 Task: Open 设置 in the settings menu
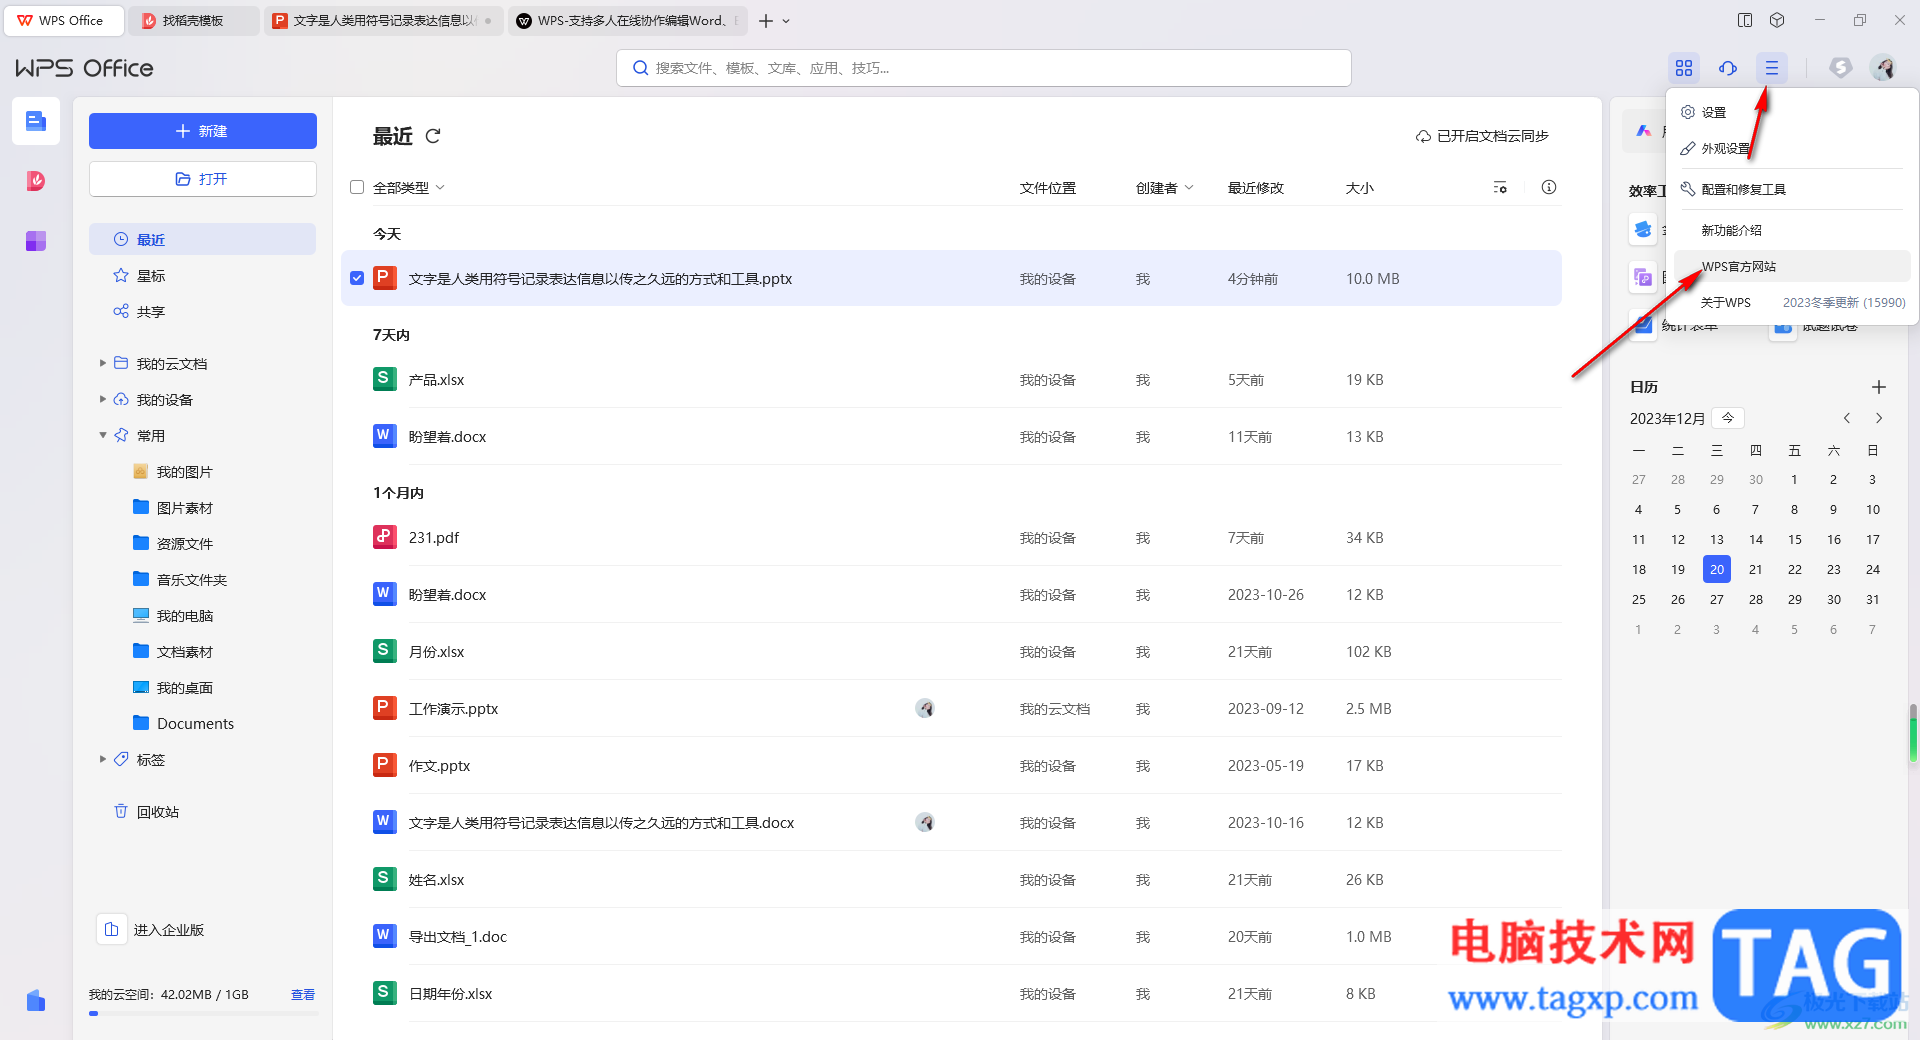click(1792, 112)
